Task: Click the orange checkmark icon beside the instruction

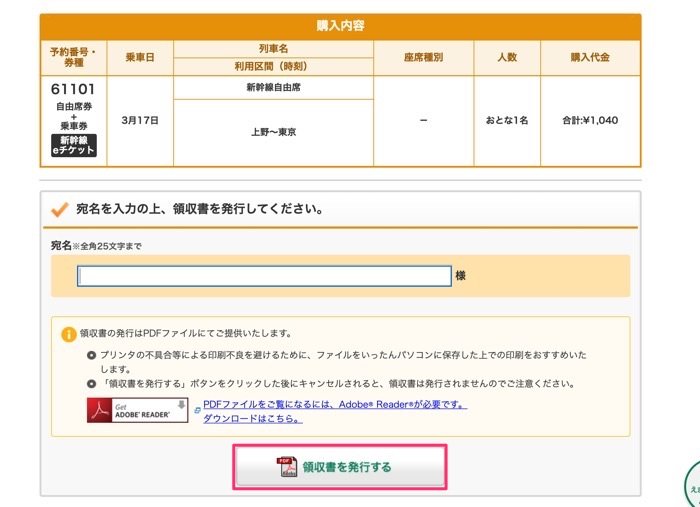Action: [x=60, y=209]
